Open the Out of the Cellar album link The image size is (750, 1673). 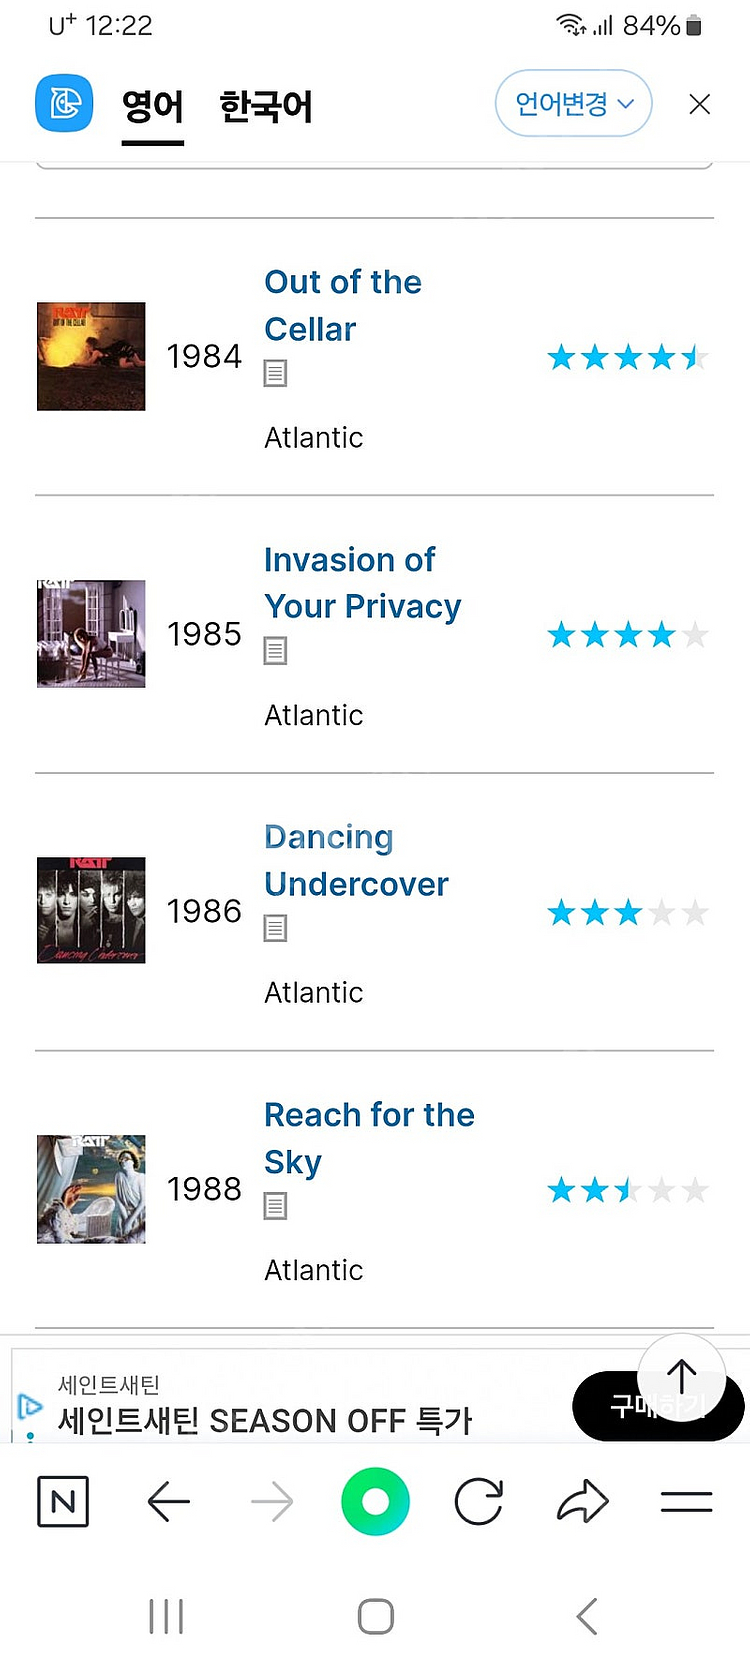343,305
